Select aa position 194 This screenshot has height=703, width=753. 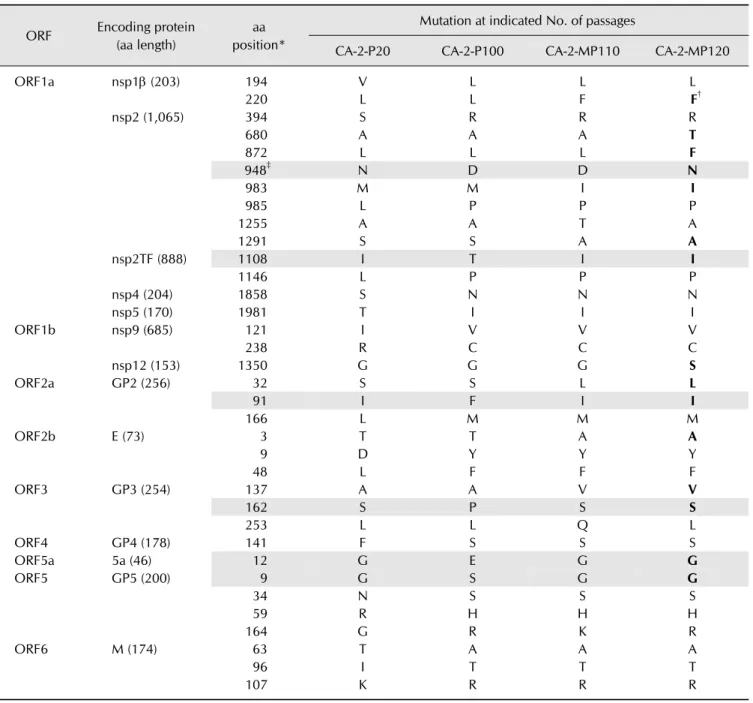256,82
